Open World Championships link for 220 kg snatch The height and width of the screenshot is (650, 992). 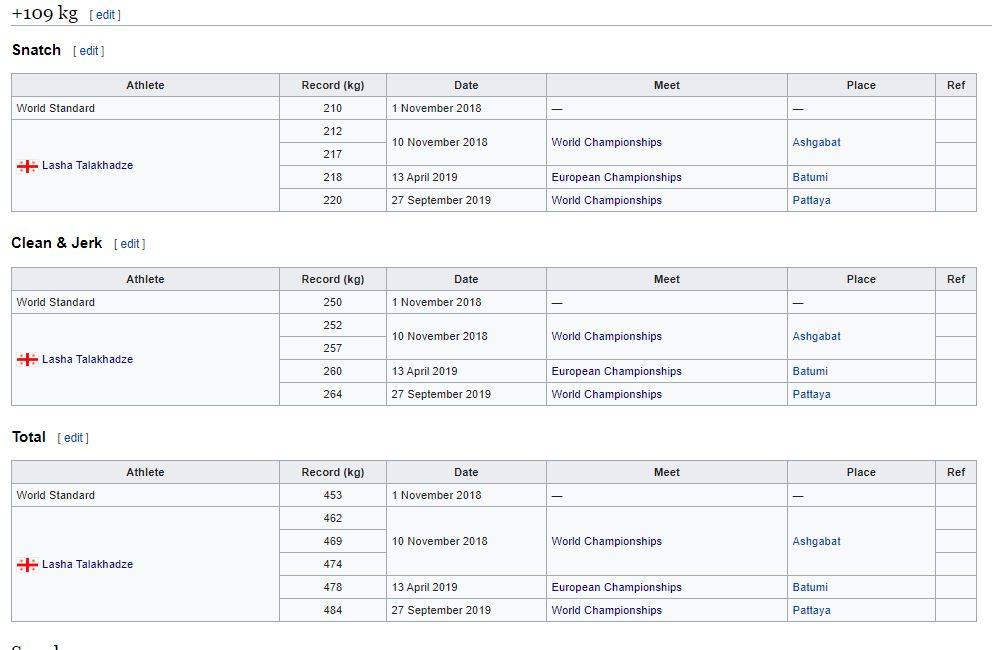(606, 200)
